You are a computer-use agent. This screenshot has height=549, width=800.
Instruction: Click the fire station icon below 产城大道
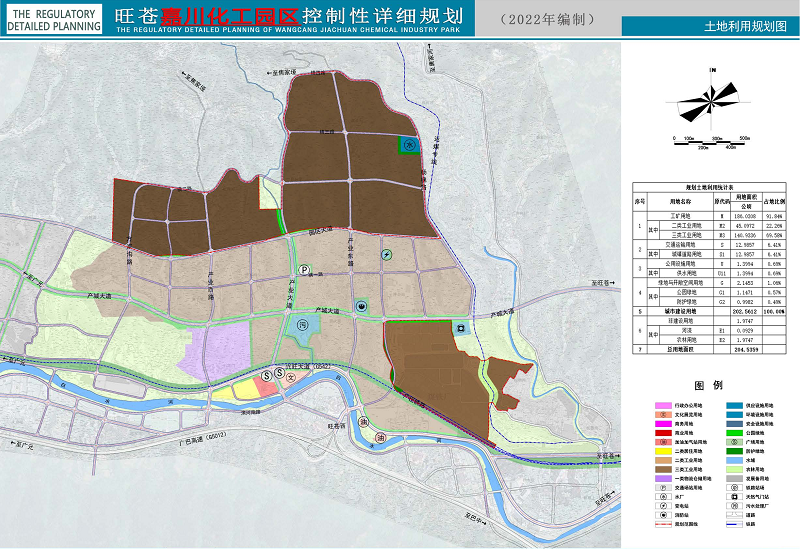point(361,306)
